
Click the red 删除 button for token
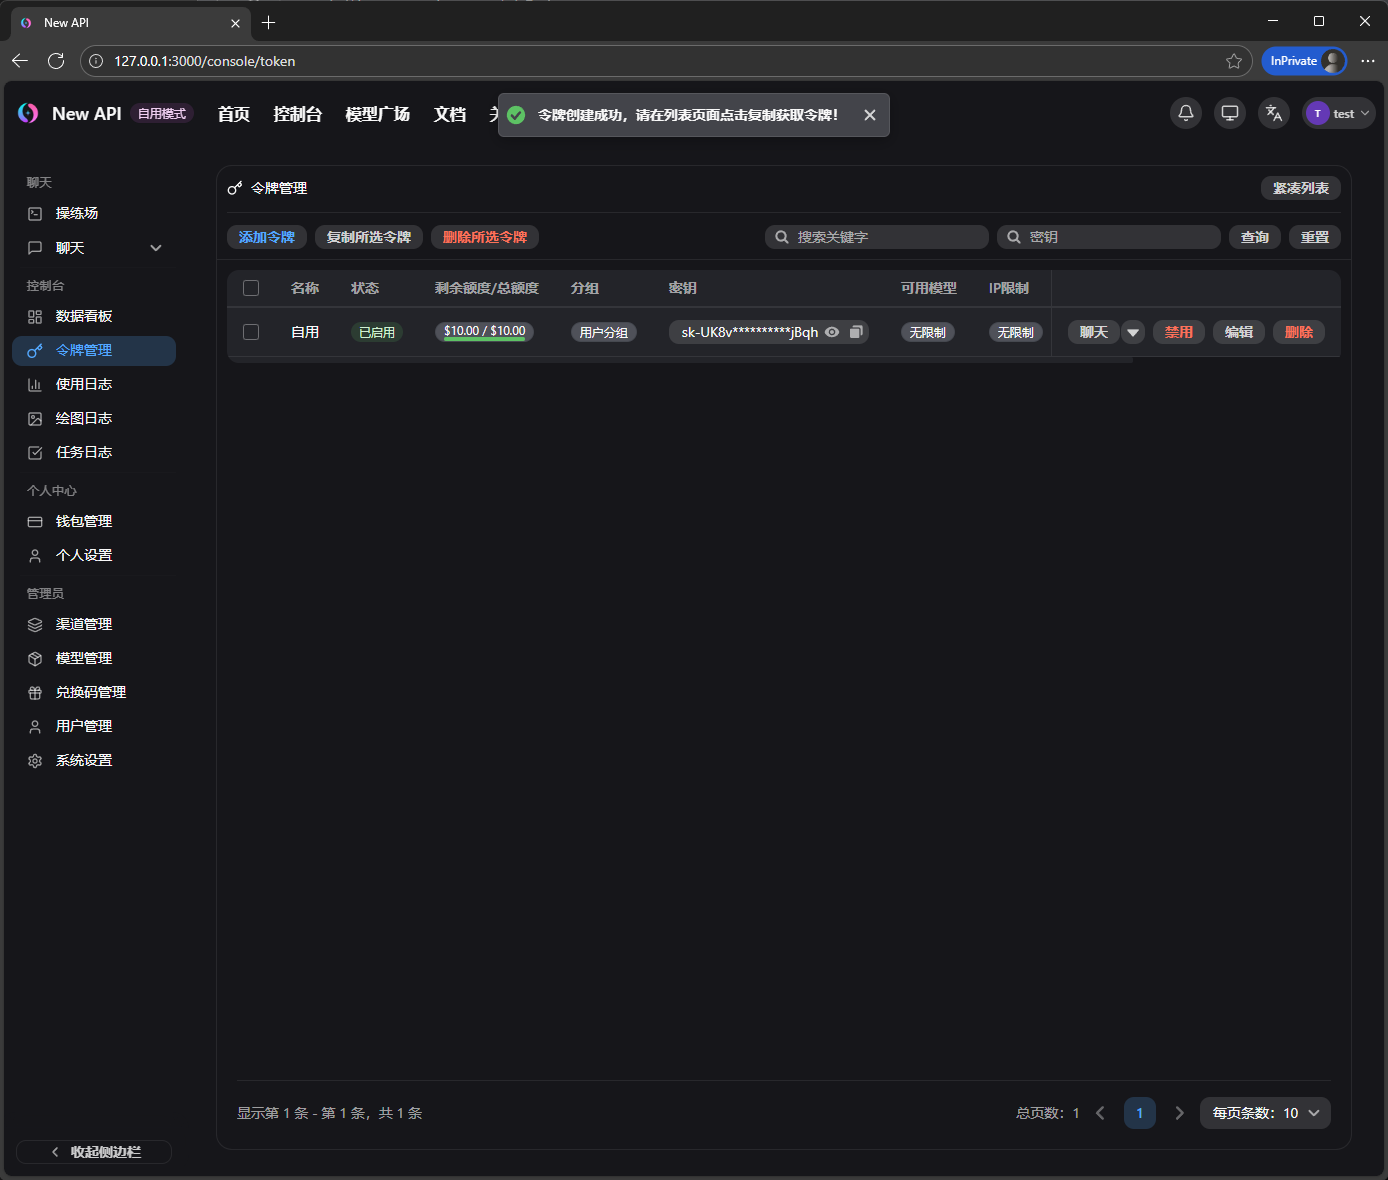(1298, 332)
